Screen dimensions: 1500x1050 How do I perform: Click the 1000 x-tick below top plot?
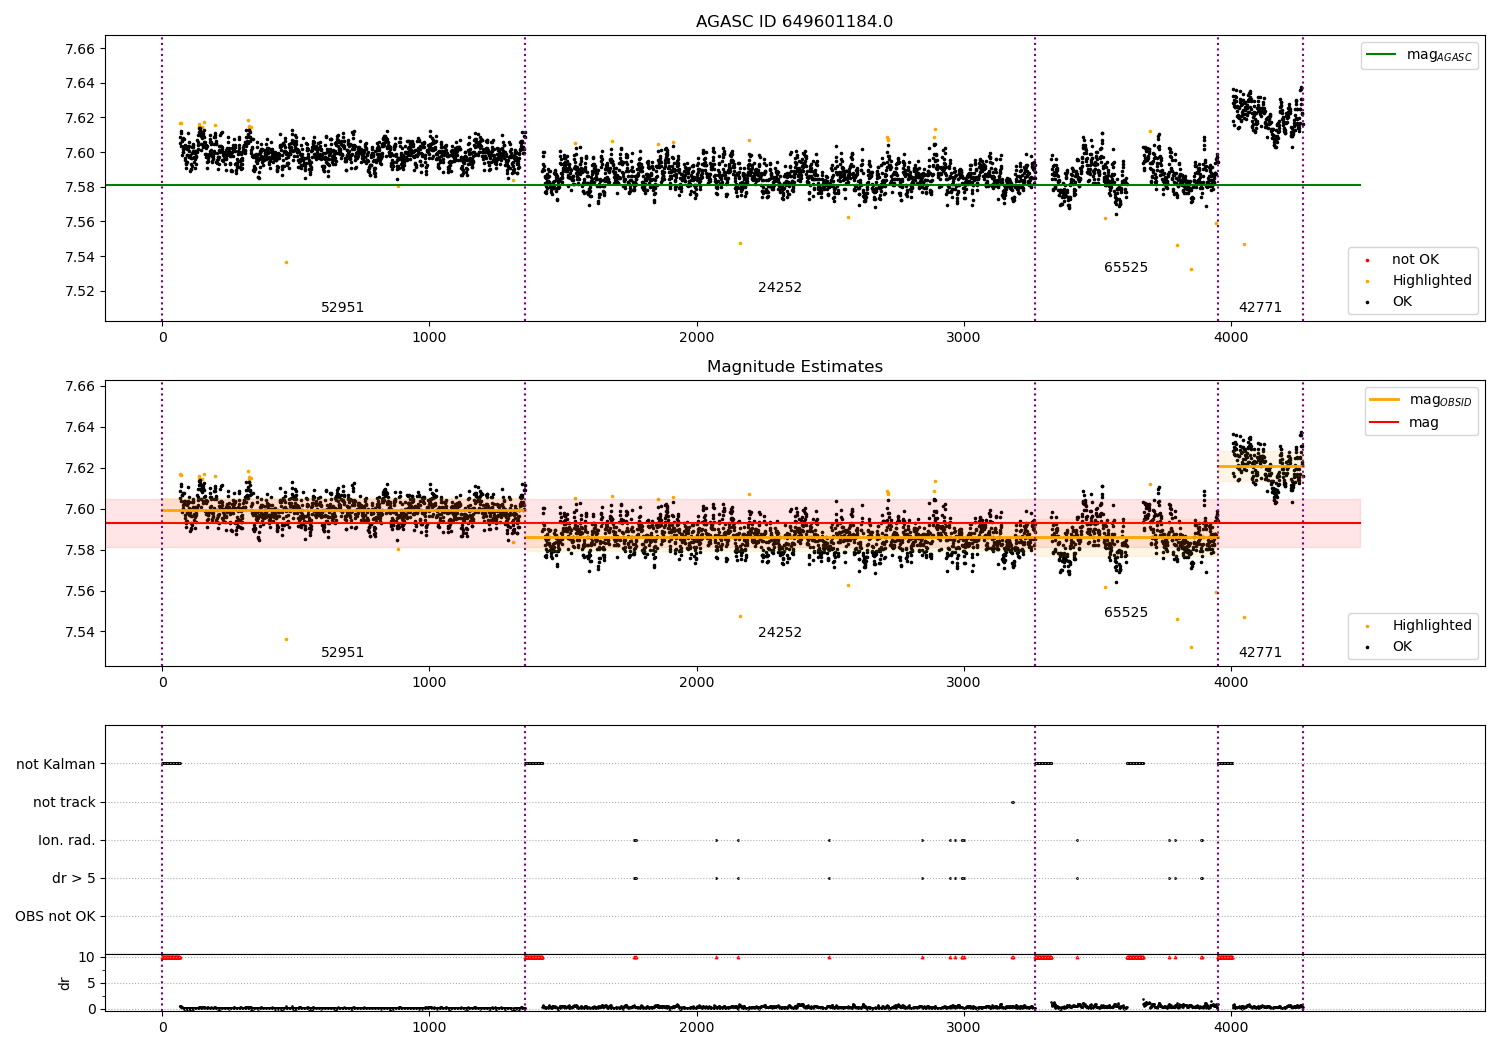click(430, 338)
